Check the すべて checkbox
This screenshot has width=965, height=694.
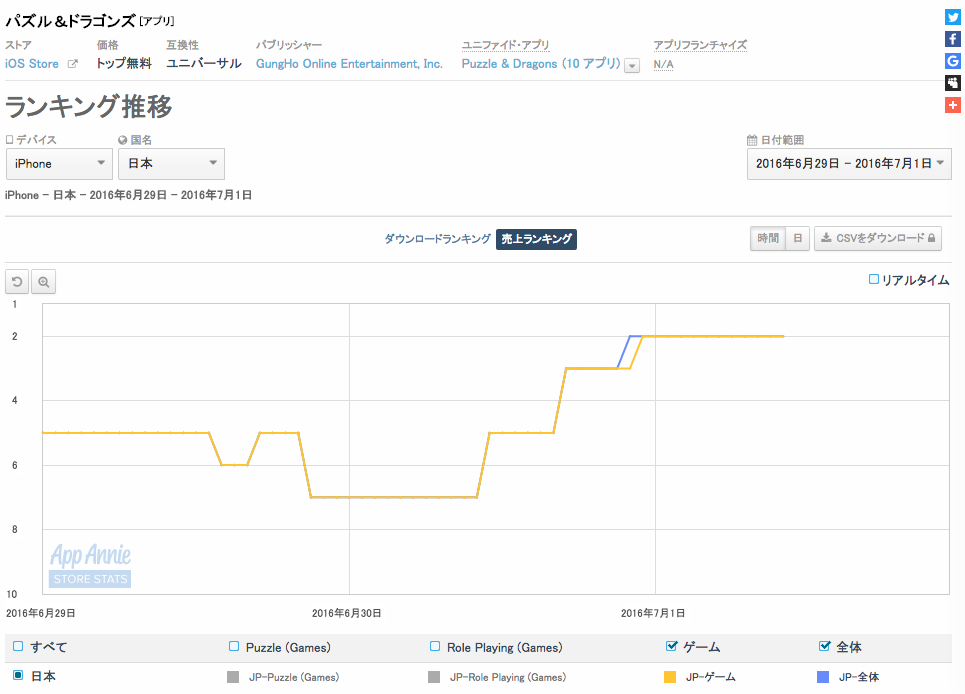coord(18,646)
